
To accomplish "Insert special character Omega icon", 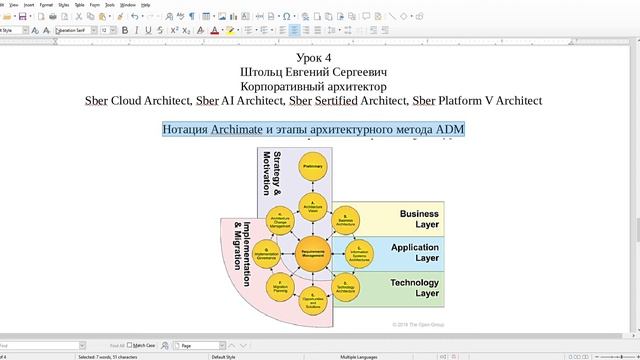I will (x=287, y=16).
